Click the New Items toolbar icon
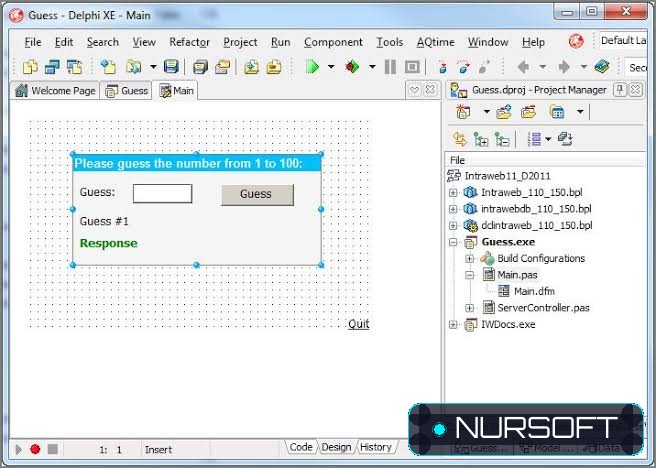This screenshot has width=656, height=468. click(x=108, y=66)
